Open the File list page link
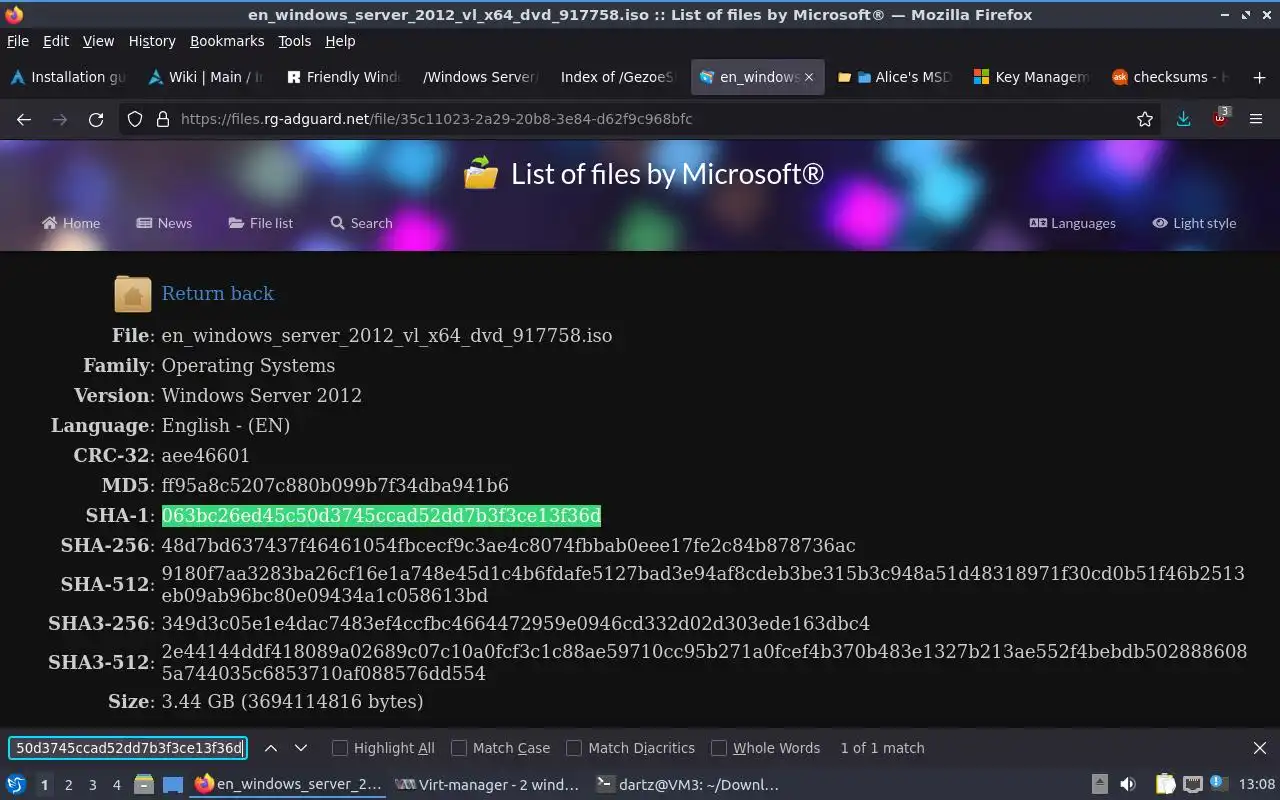The width and height of the screenshot is (1280, 800). 261,223
